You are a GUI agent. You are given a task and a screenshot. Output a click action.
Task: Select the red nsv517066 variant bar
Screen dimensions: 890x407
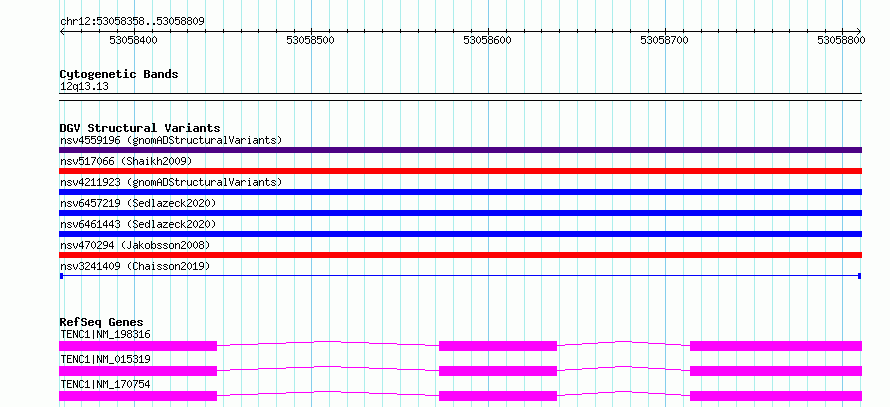(x=460, y=171)
